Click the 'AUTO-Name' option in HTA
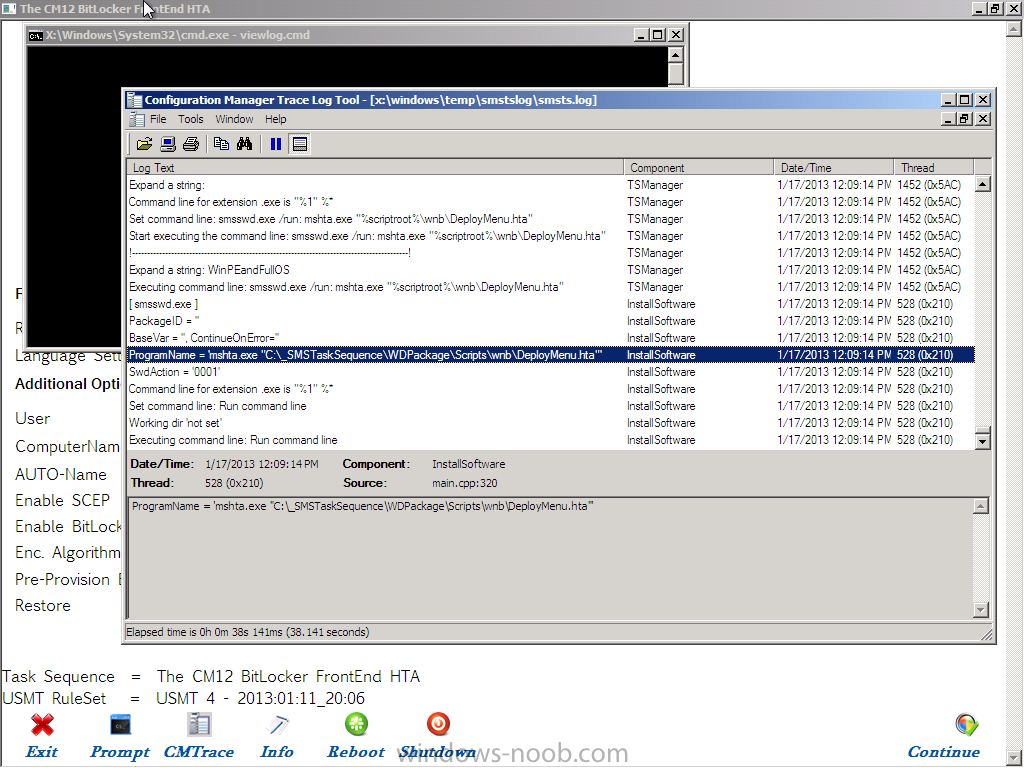The image size is (1024, 768). (x=61, y=475)
